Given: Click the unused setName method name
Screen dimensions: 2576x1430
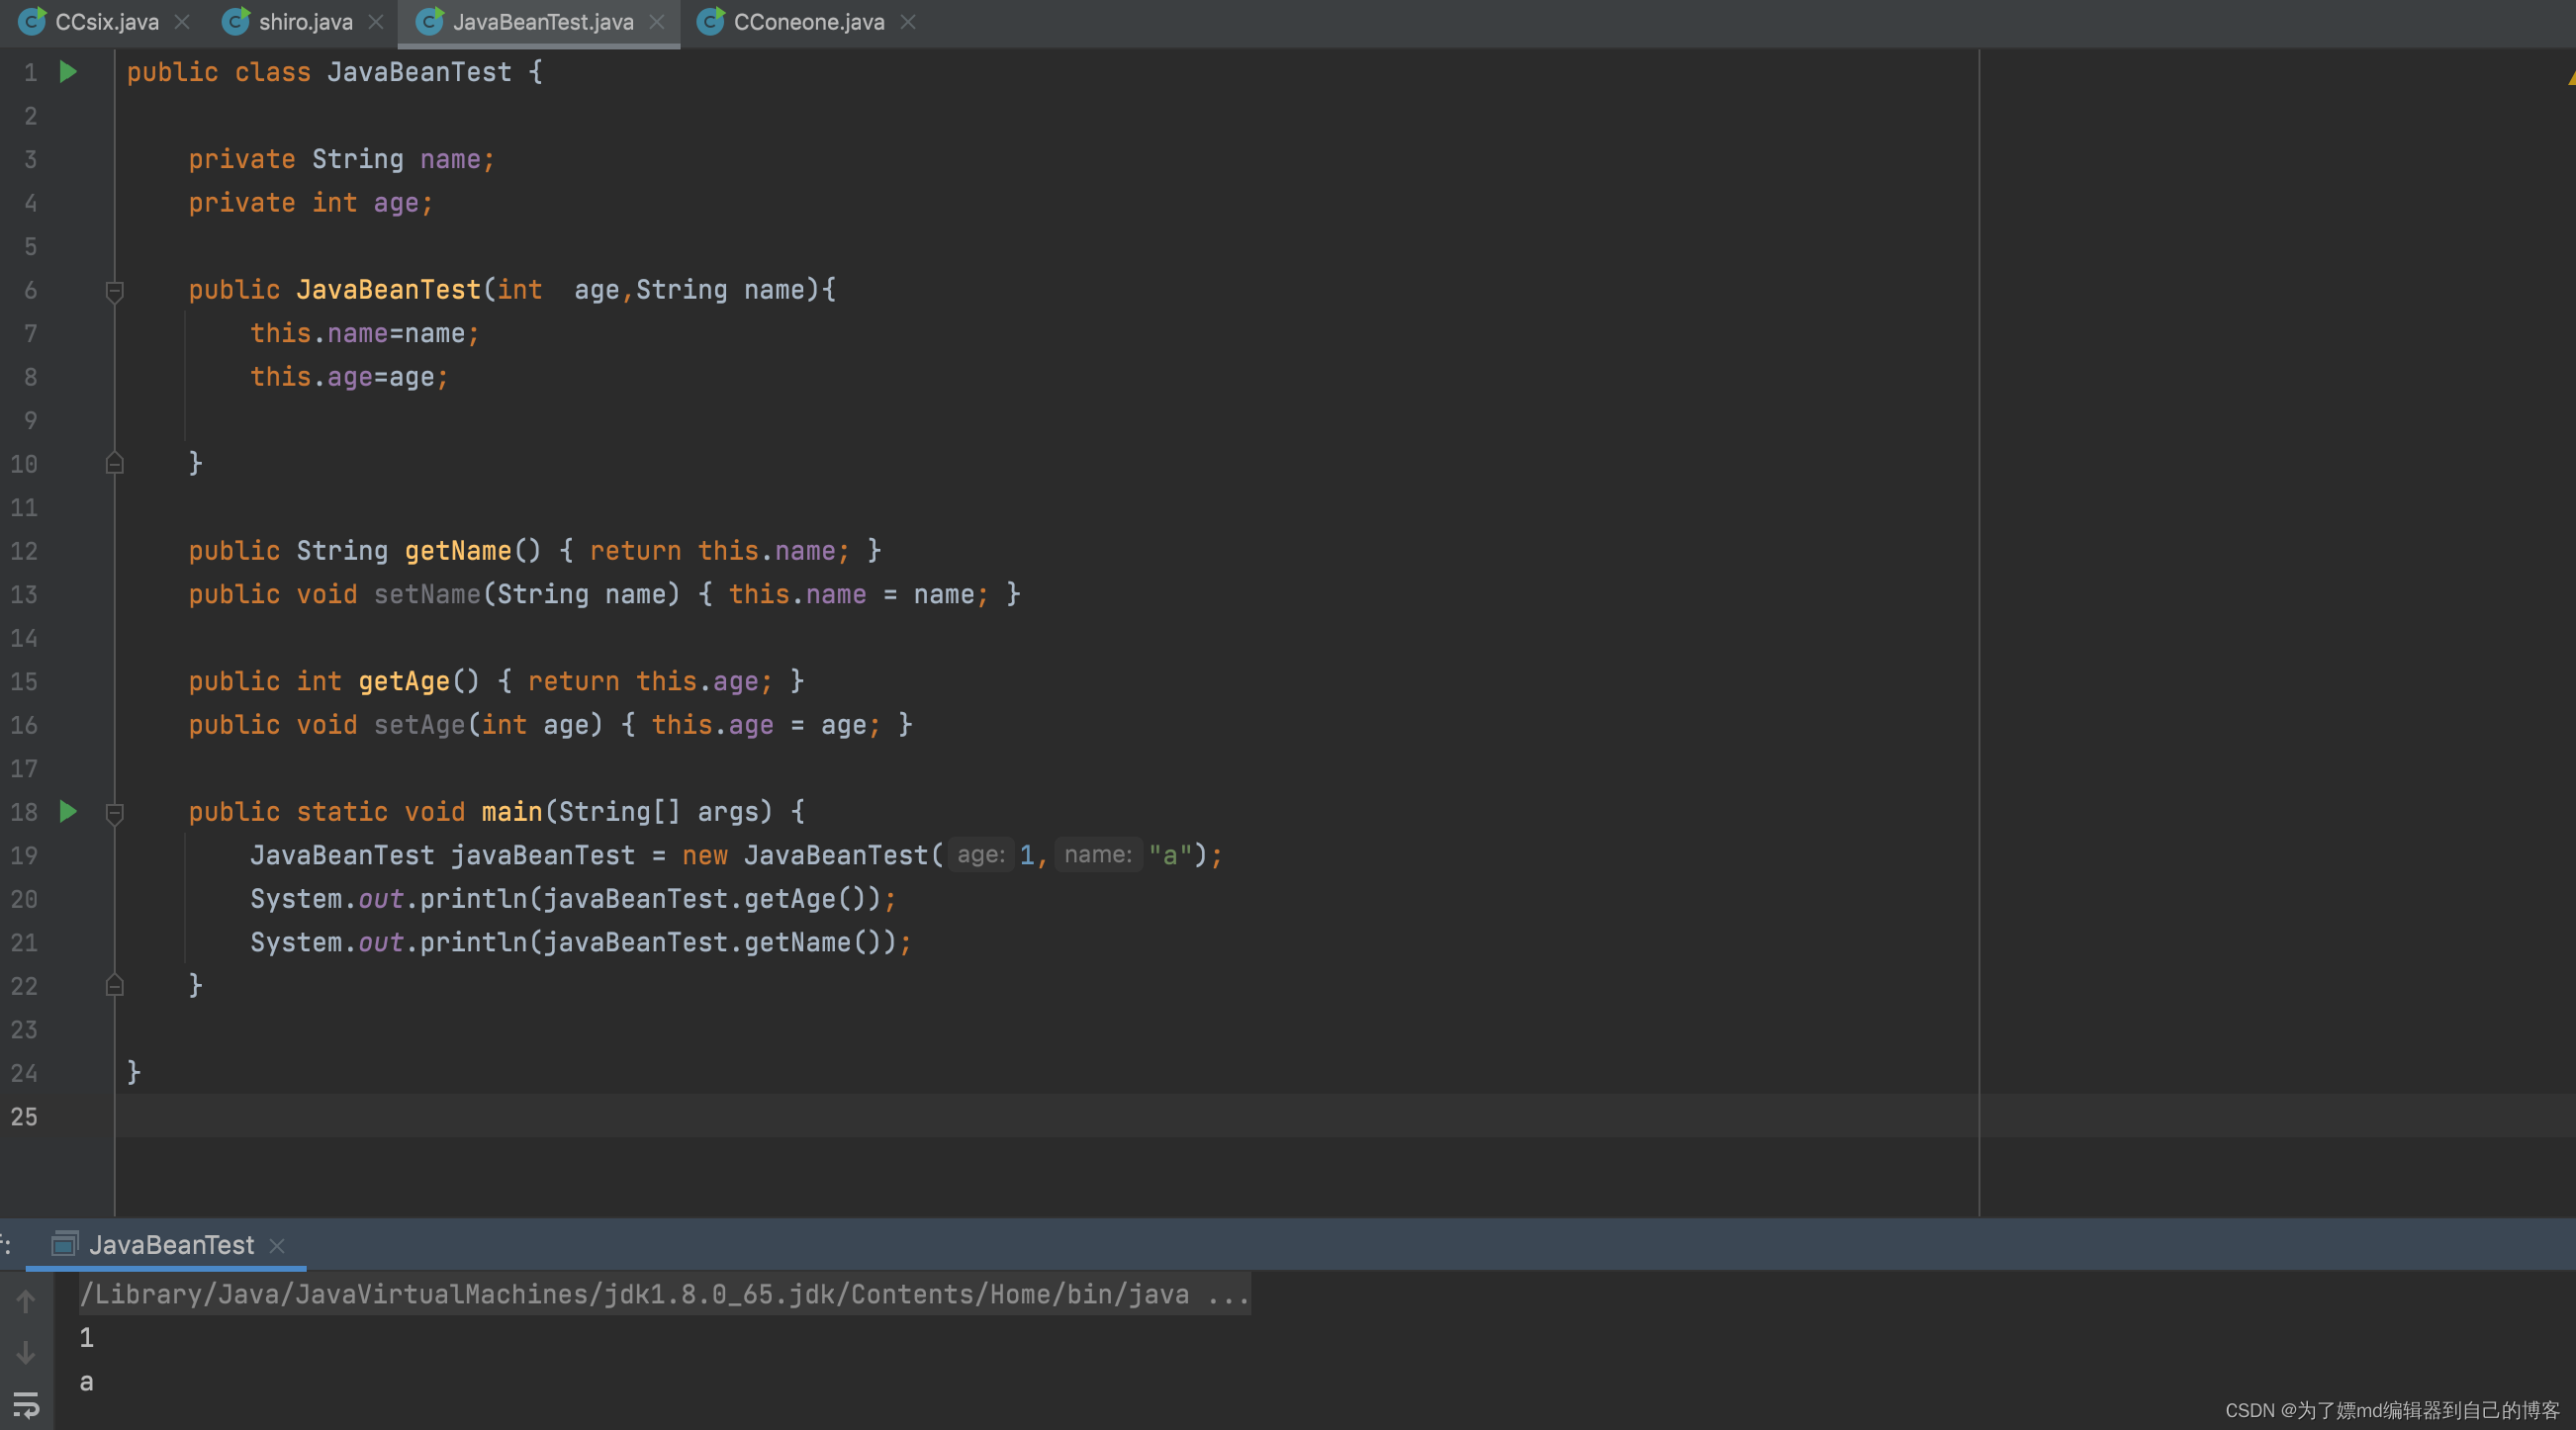Looking at the screenshot, I should tap(427, 594).
